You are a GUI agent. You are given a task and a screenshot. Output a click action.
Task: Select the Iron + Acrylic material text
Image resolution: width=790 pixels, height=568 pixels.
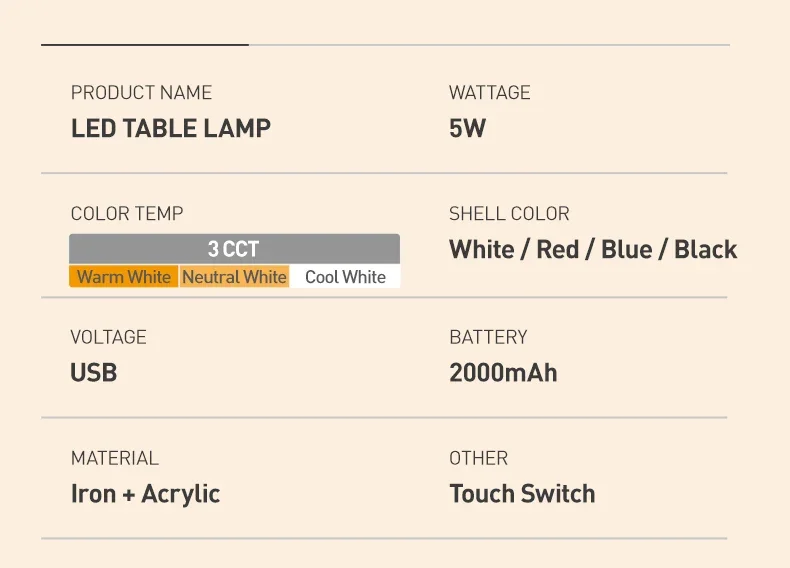point(146,494)
